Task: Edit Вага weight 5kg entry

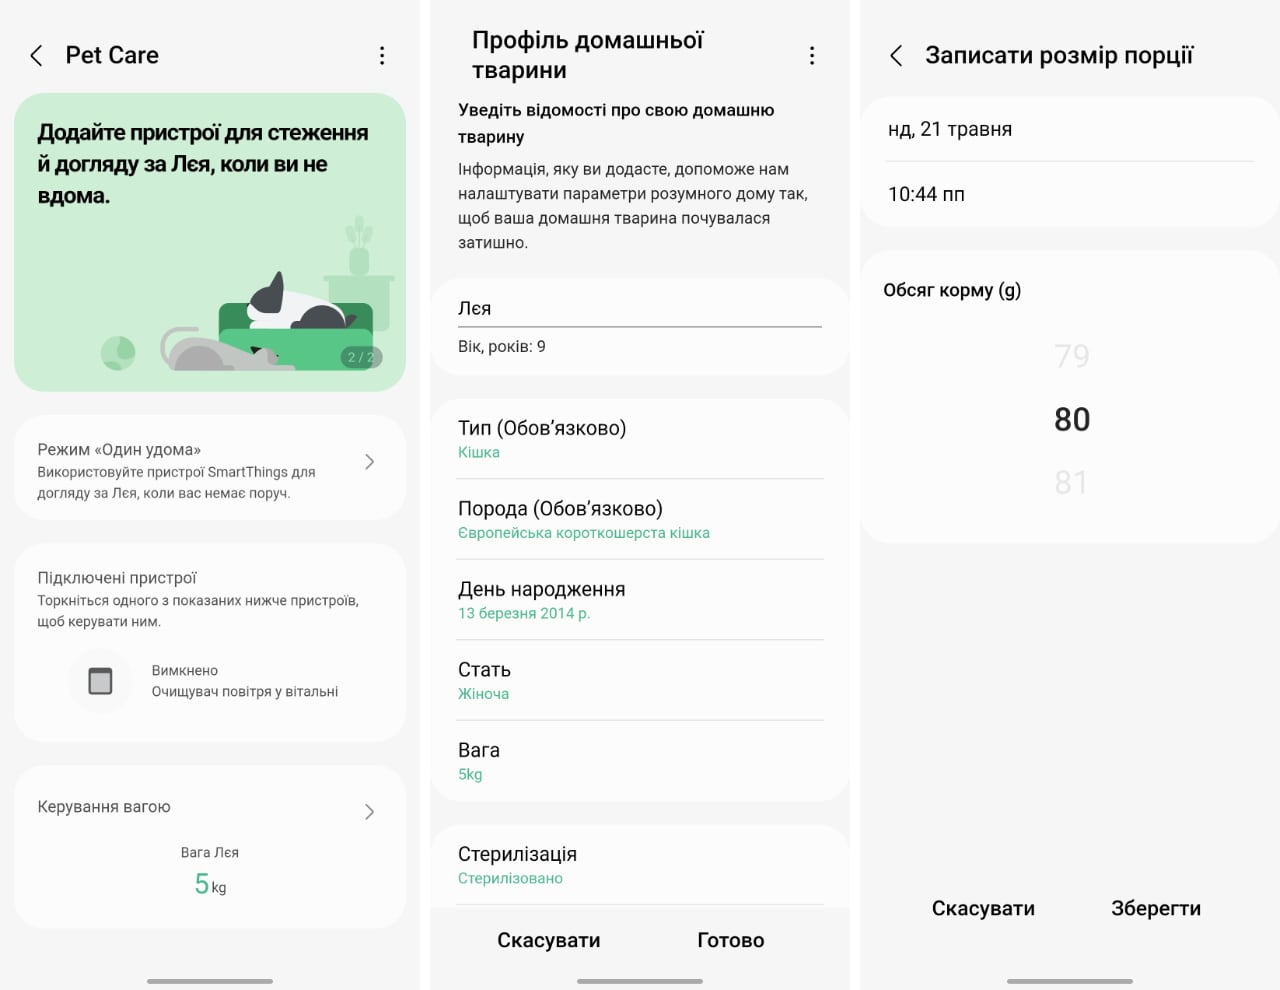Action: tap(640, 761)
